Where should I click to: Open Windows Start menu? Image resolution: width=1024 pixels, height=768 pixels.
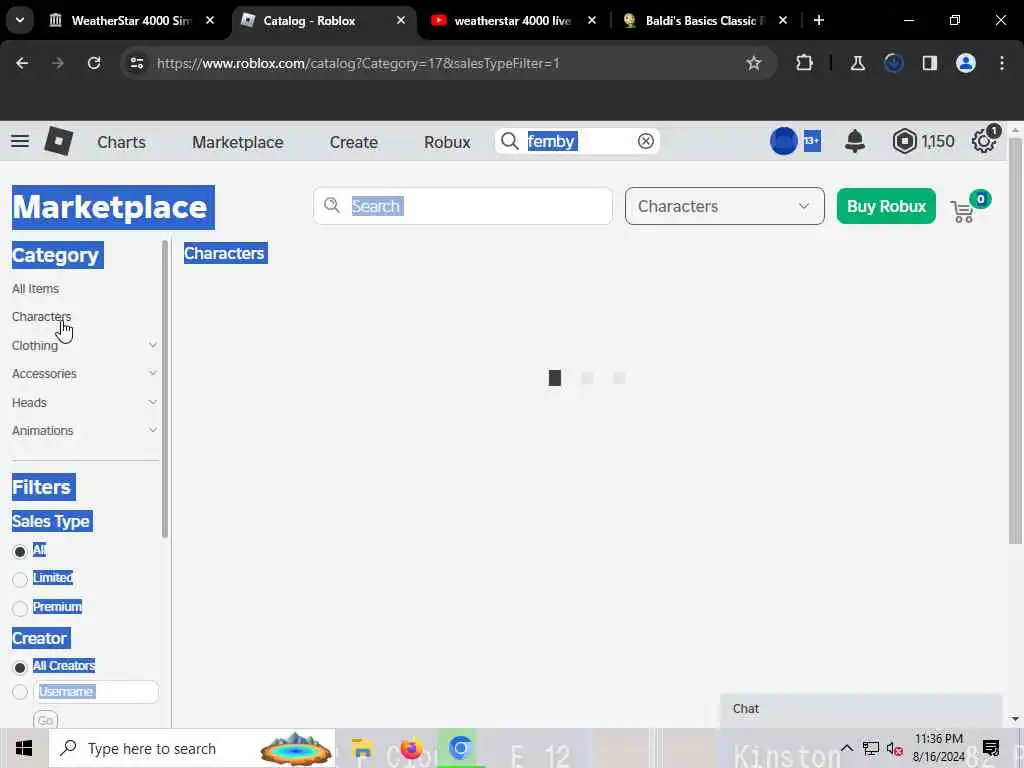24,748
